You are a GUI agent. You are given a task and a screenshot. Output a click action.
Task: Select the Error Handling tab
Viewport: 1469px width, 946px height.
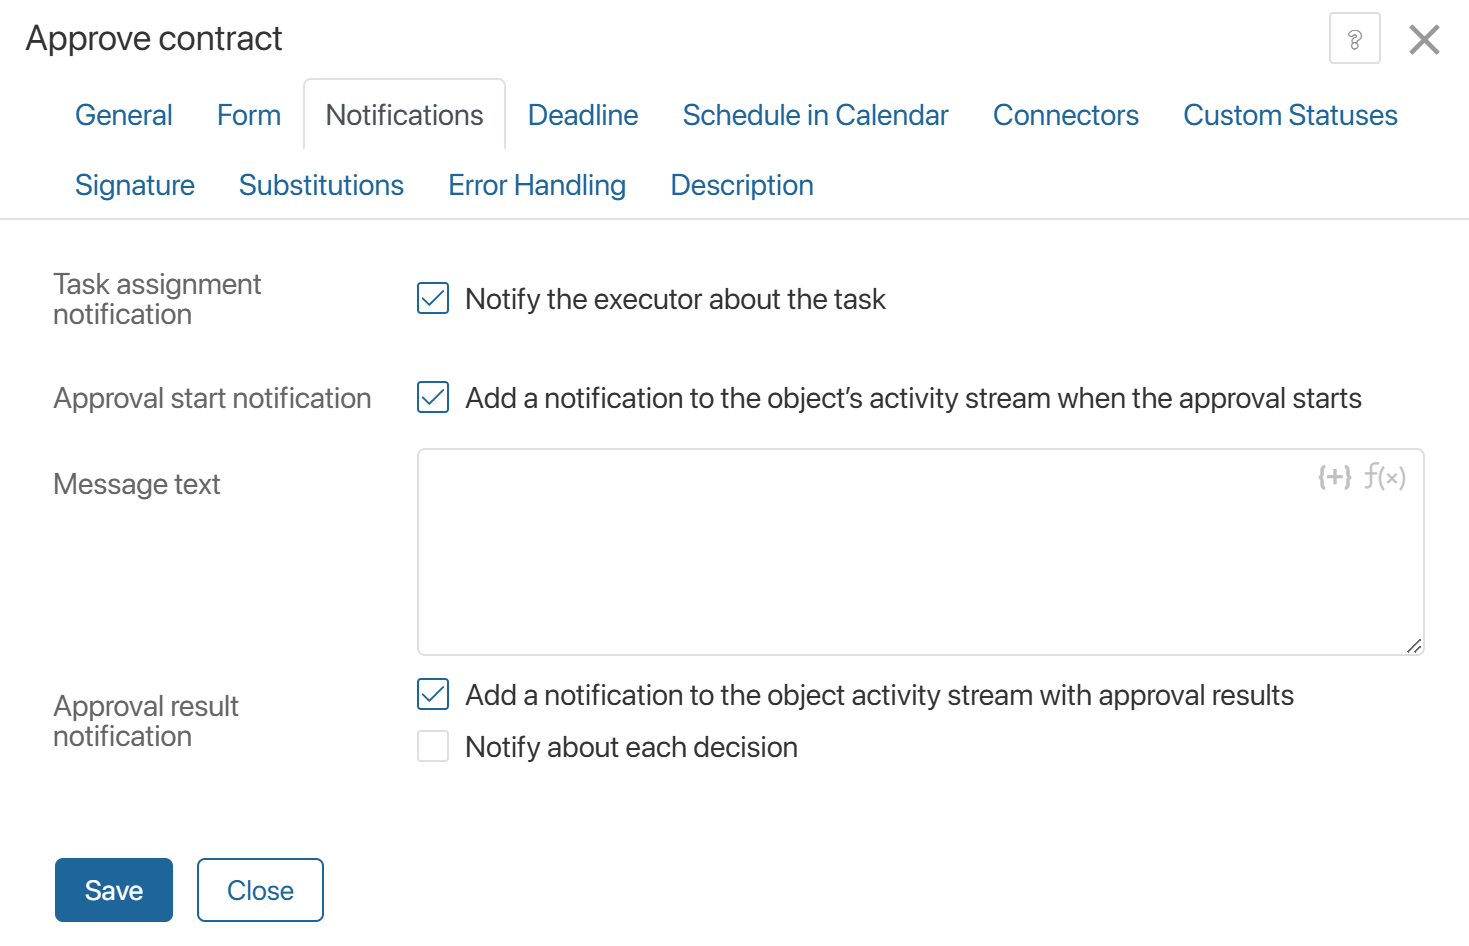(537, 186)
